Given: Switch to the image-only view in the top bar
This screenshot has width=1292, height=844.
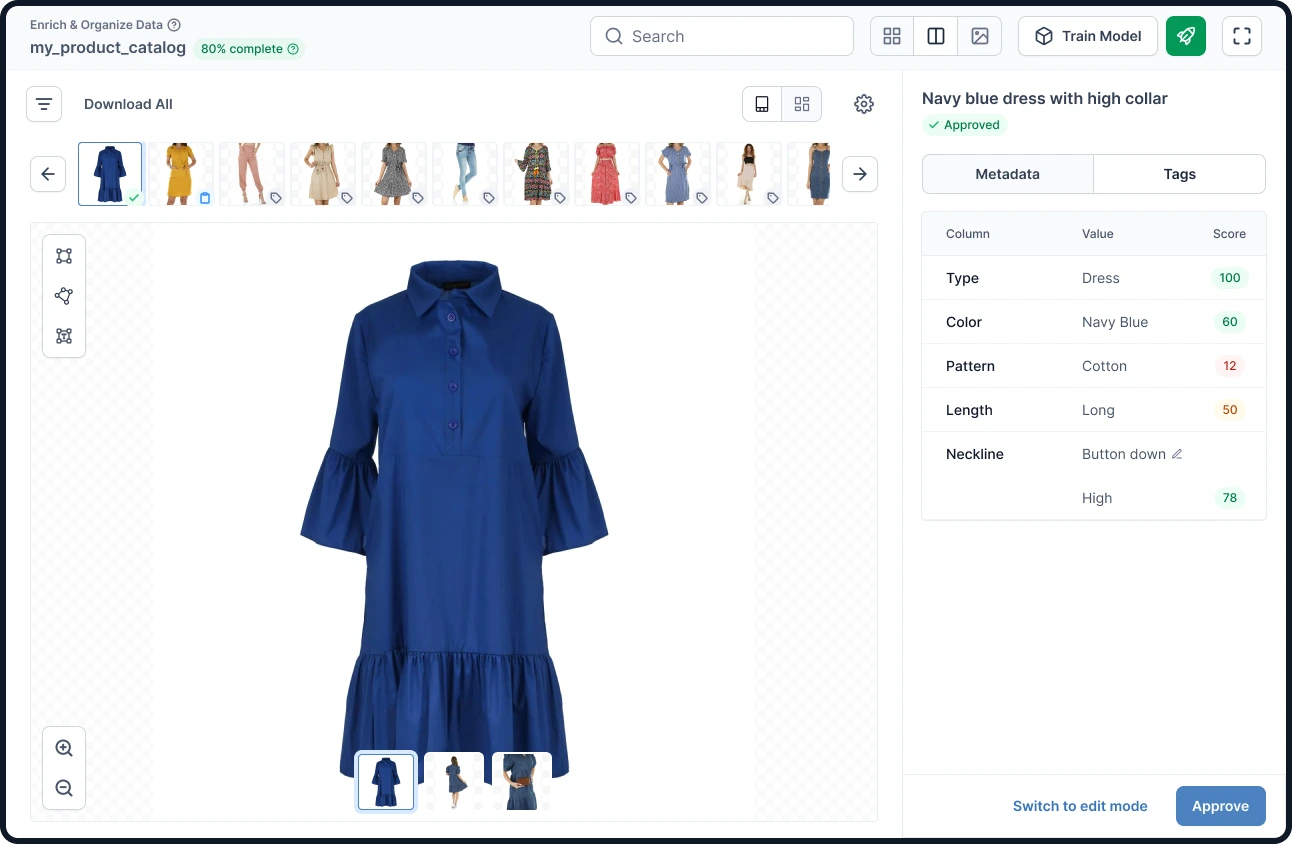Looking at the screenshot, I should 980,36.
